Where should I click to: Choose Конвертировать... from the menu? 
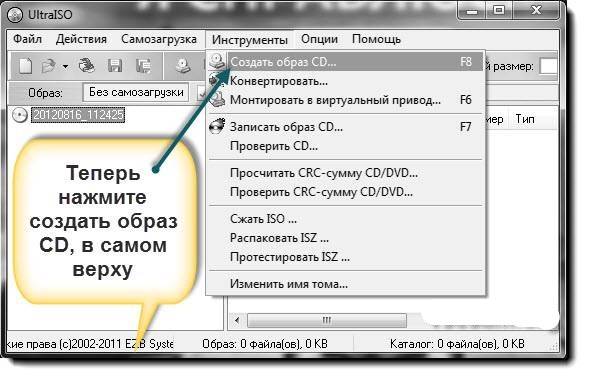click(x=346, y=81)
